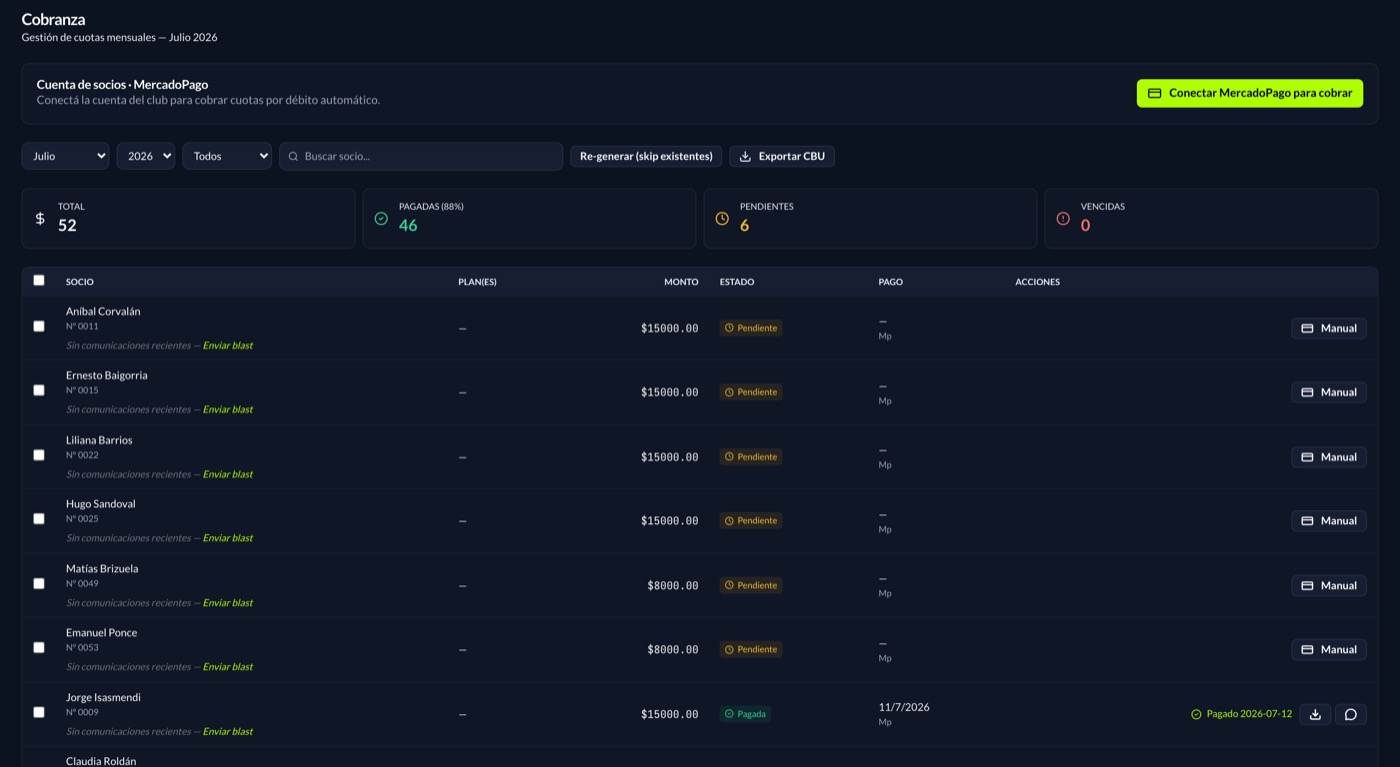Click Manual button for Liliana Barrios
This screenshot has height=767, width=1400.
pyautogui.click(x=1329, y=457)
